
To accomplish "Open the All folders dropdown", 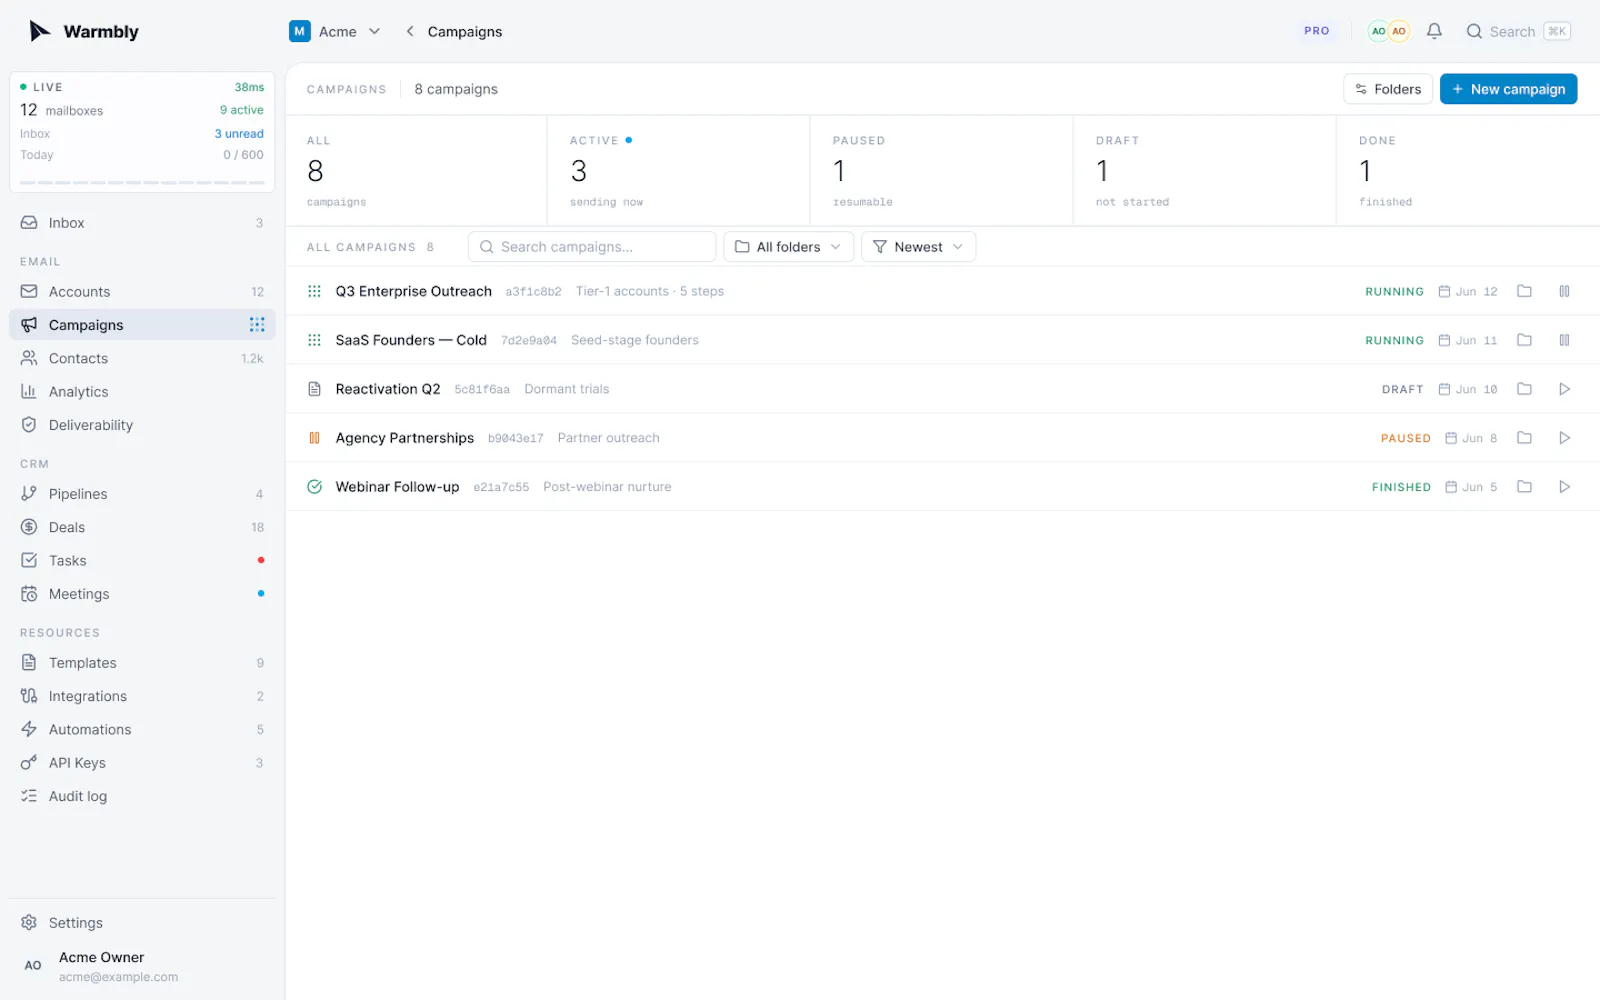I will [788, 247].
